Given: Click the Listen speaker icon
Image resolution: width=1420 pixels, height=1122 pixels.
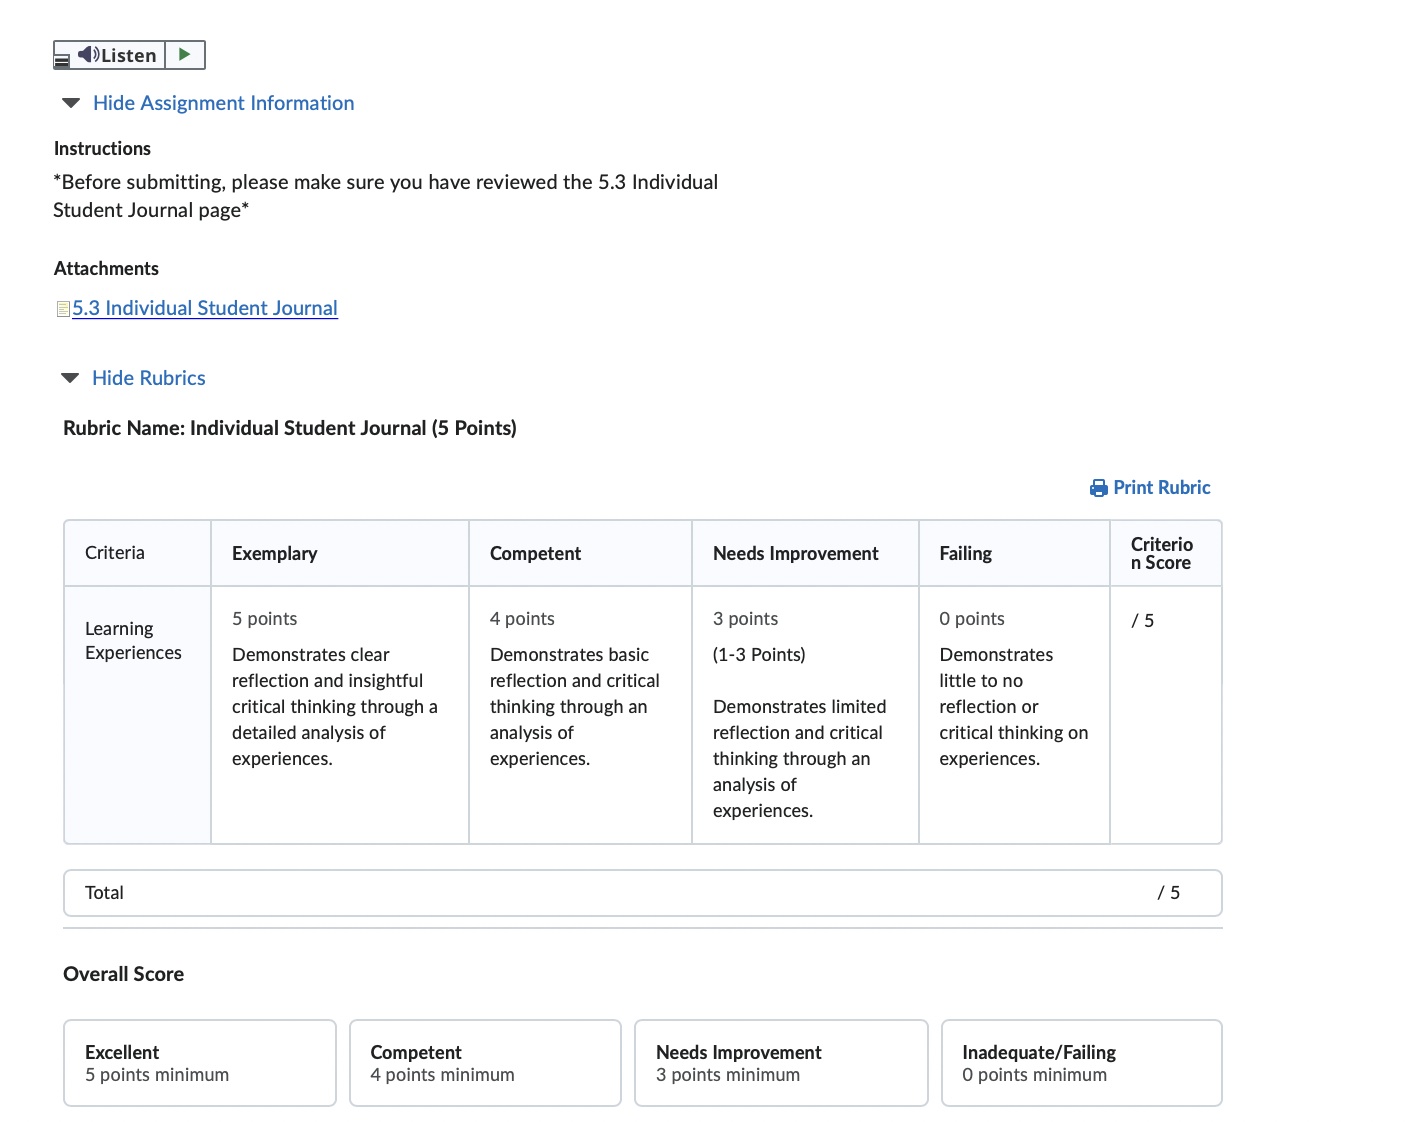Looking at the screenshot, I should (88, 54).
